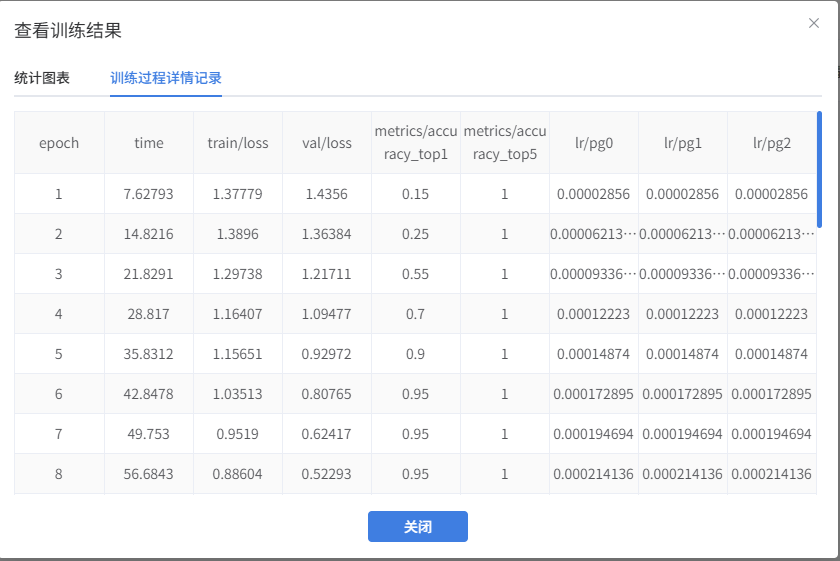Screen dimensions: 840x561
Task: Click the time column header
Action: point(149,143)
